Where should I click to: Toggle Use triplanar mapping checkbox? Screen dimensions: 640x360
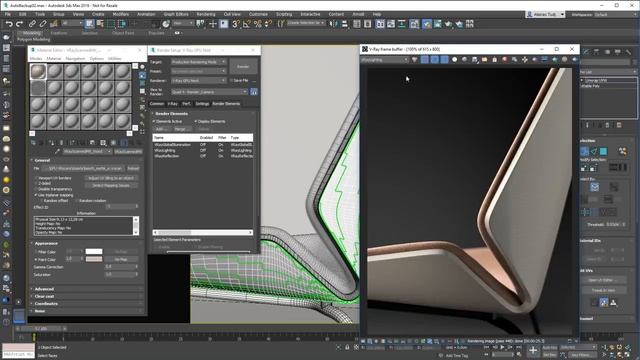(x=36, y=195)
